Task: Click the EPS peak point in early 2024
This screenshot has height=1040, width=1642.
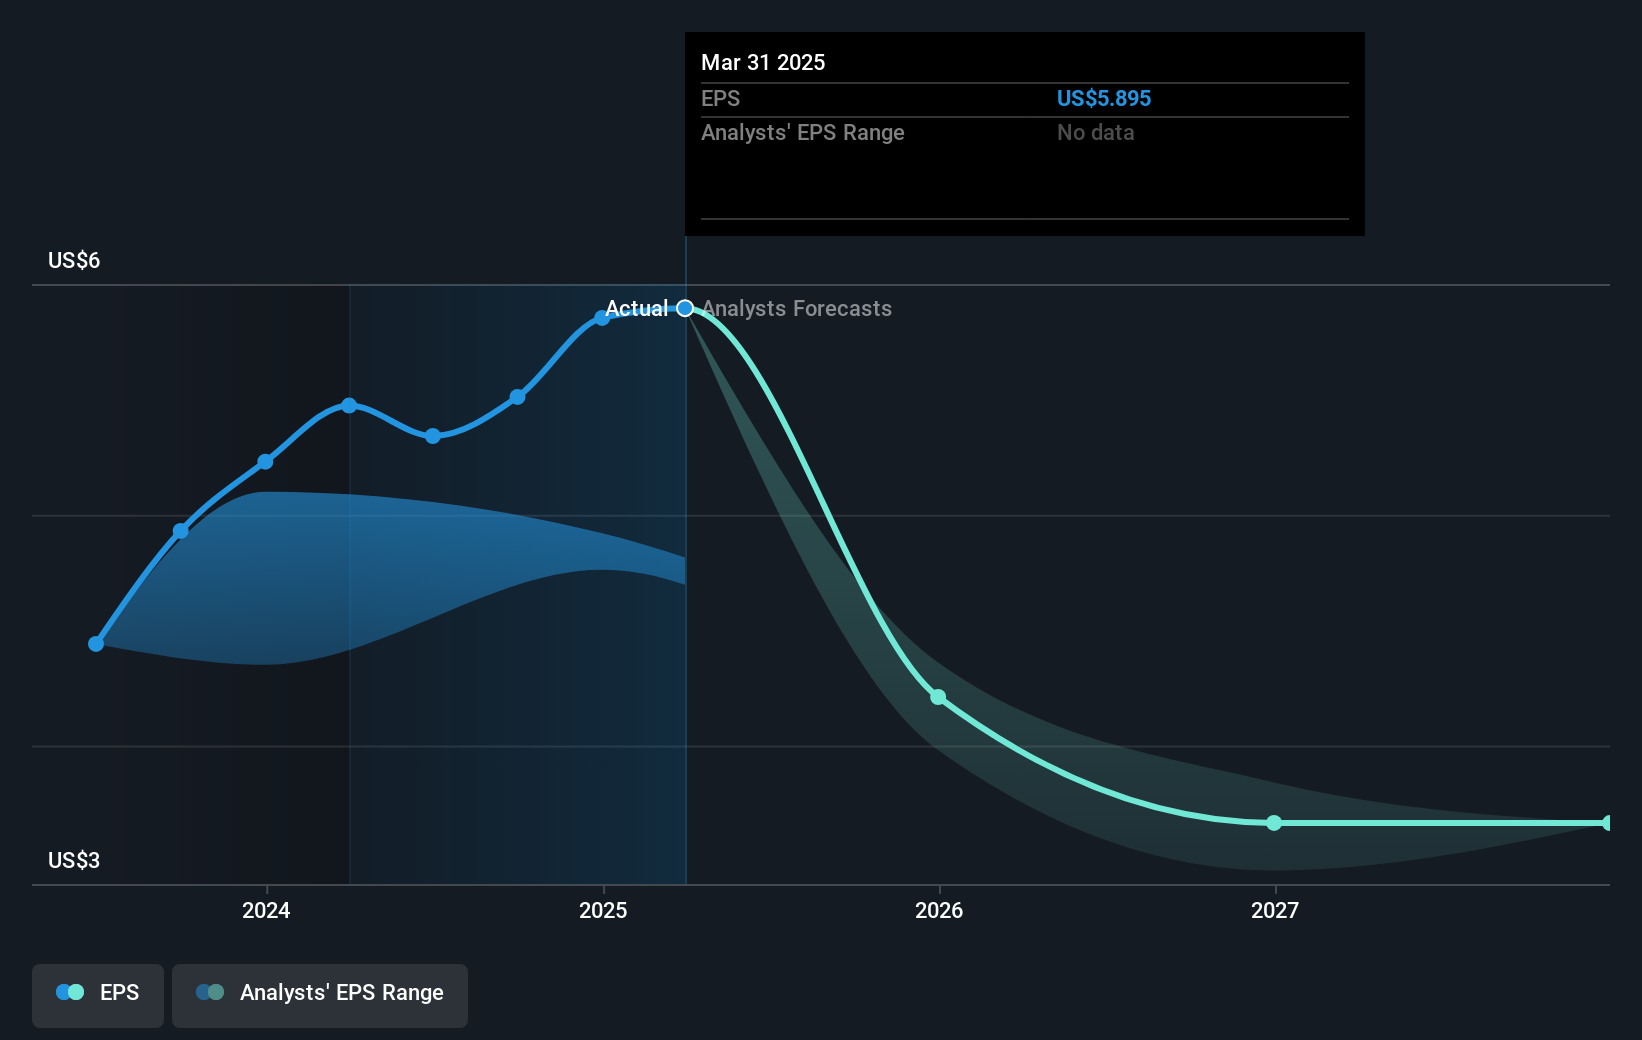Action: point(349,405)
